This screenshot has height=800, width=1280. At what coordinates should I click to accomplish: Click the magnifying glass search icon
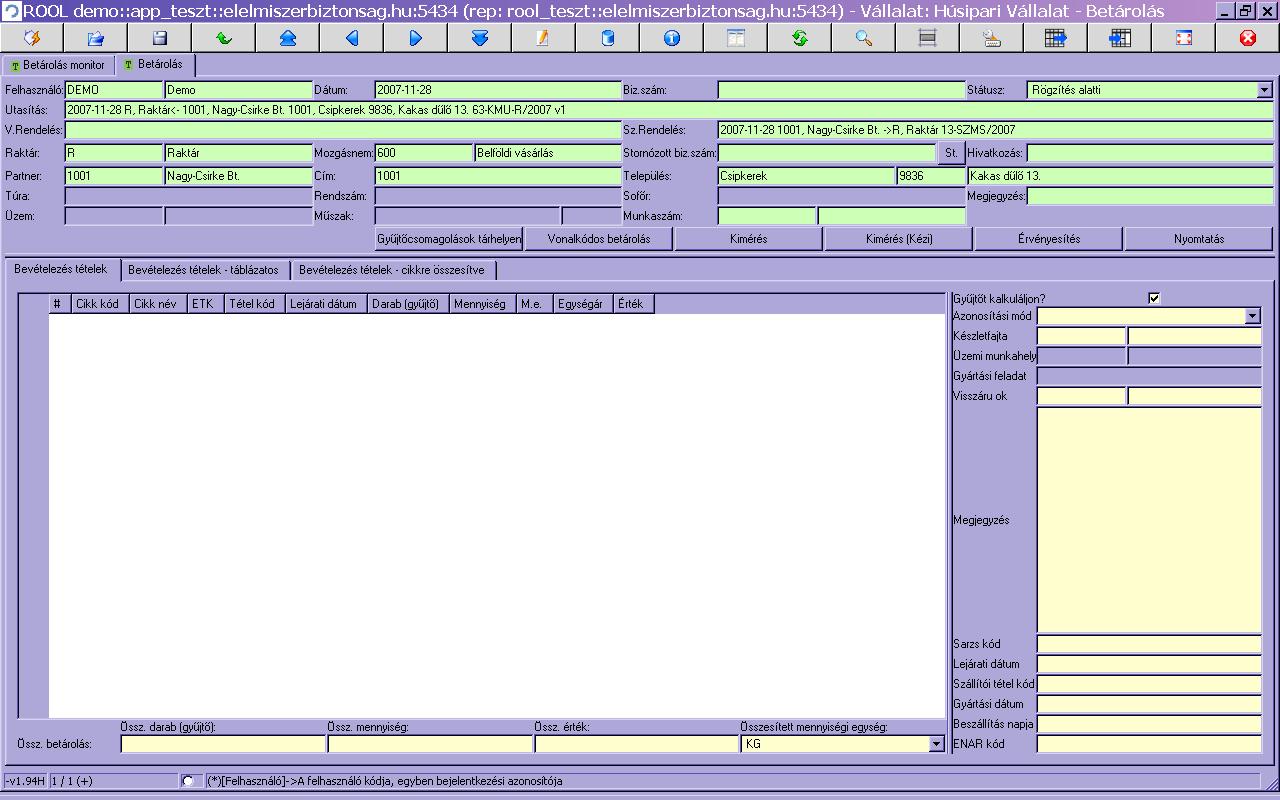click(864, 38)
